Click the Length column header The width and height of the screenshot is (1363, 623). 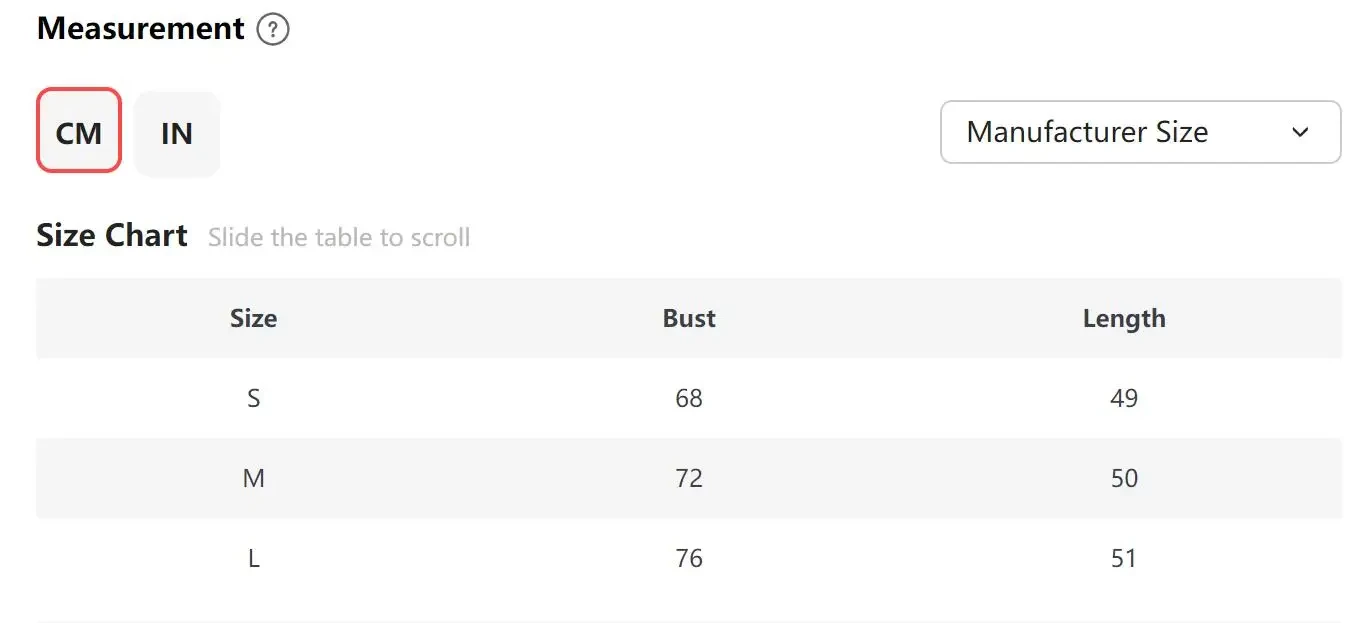tap(1124, 318)
